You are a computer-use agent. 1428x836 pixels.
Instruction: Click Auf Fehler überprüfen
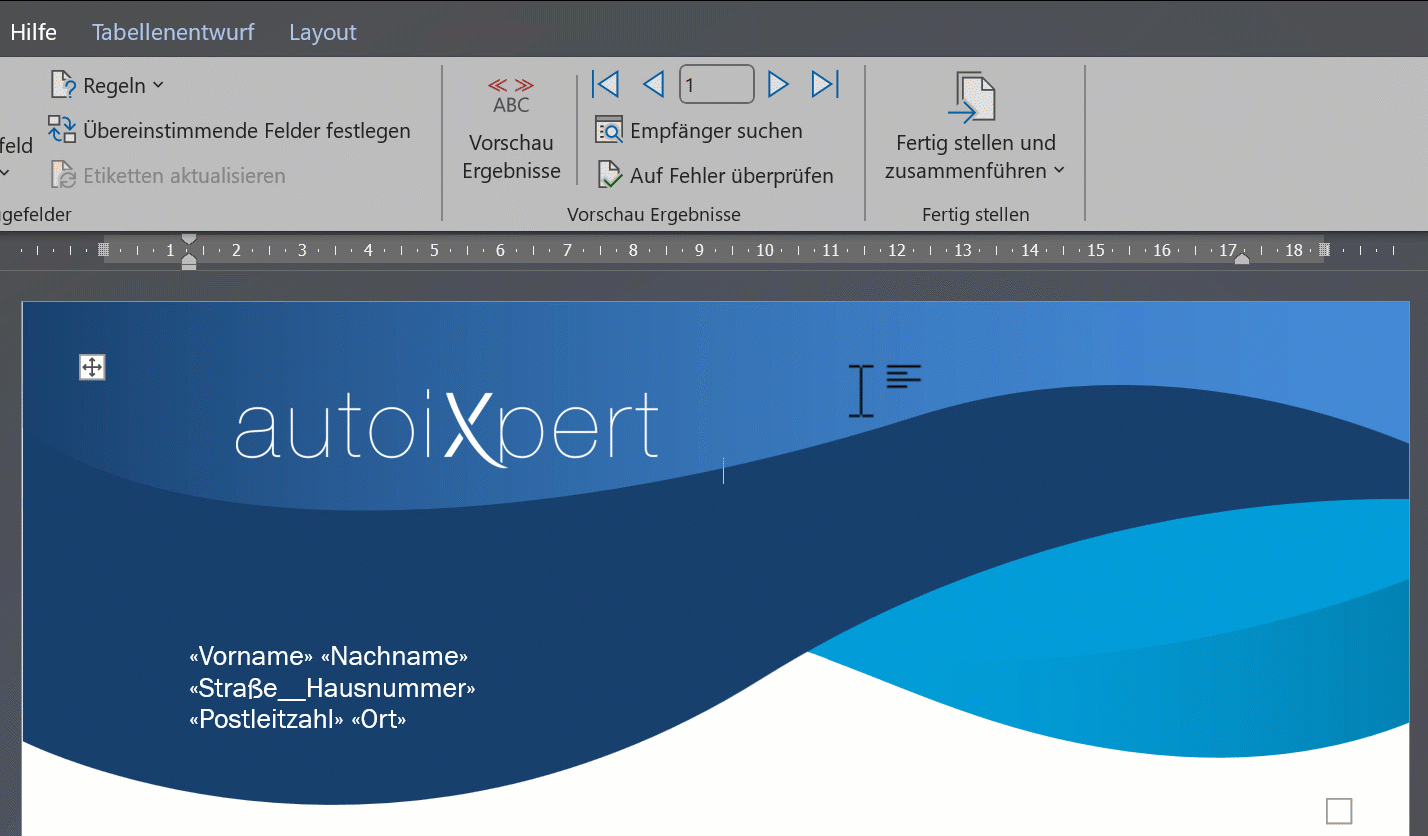pyautogui.click(x=715, y=176)
